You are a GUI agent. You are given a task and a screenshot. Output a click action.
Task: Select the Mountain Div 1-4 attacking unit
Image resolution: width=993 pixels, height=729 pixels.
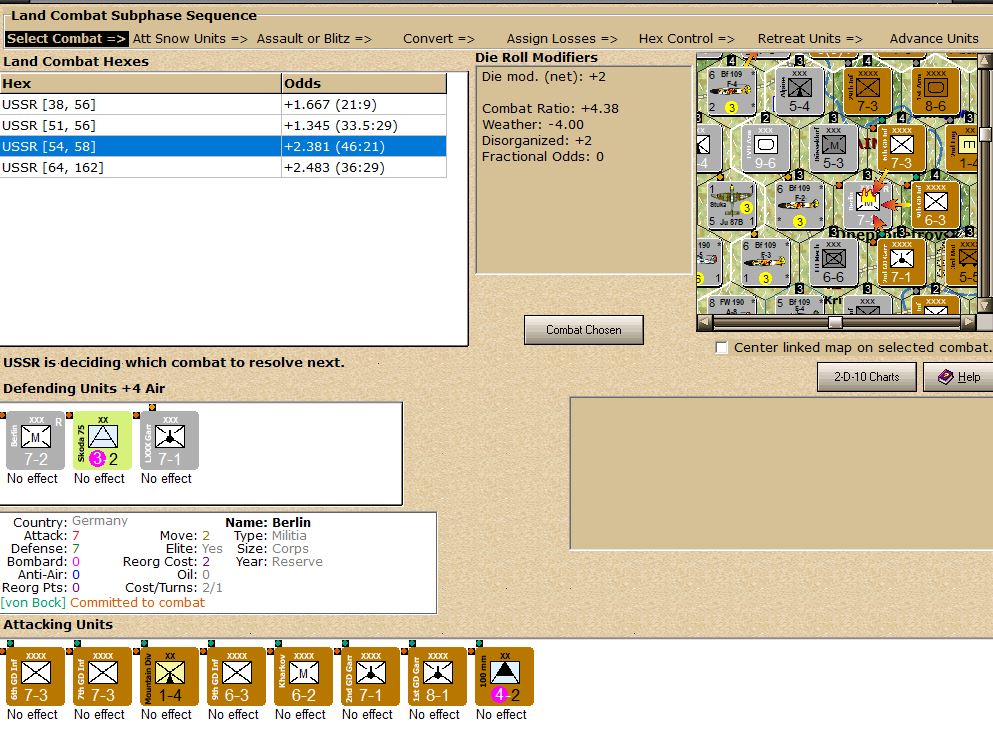(170, 676)
